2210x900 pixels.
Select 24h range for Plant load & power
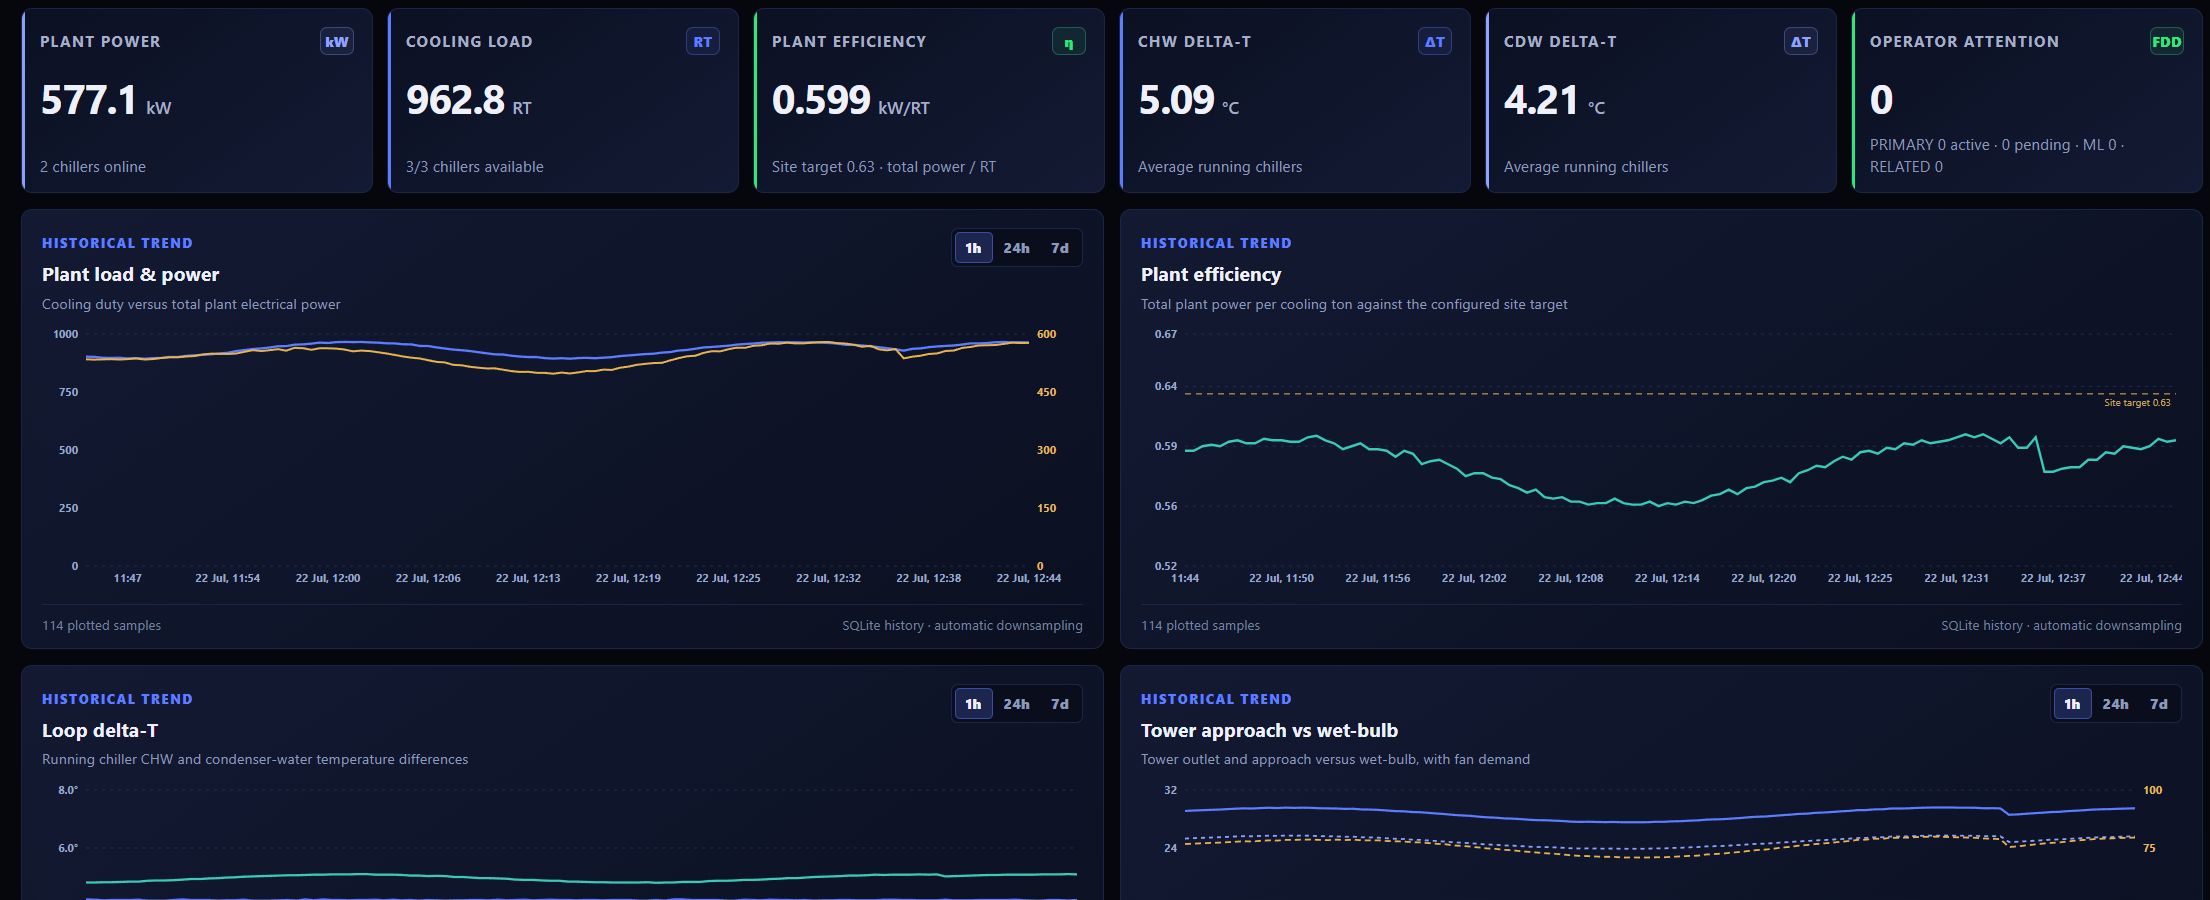click(x=1016, y=248)
